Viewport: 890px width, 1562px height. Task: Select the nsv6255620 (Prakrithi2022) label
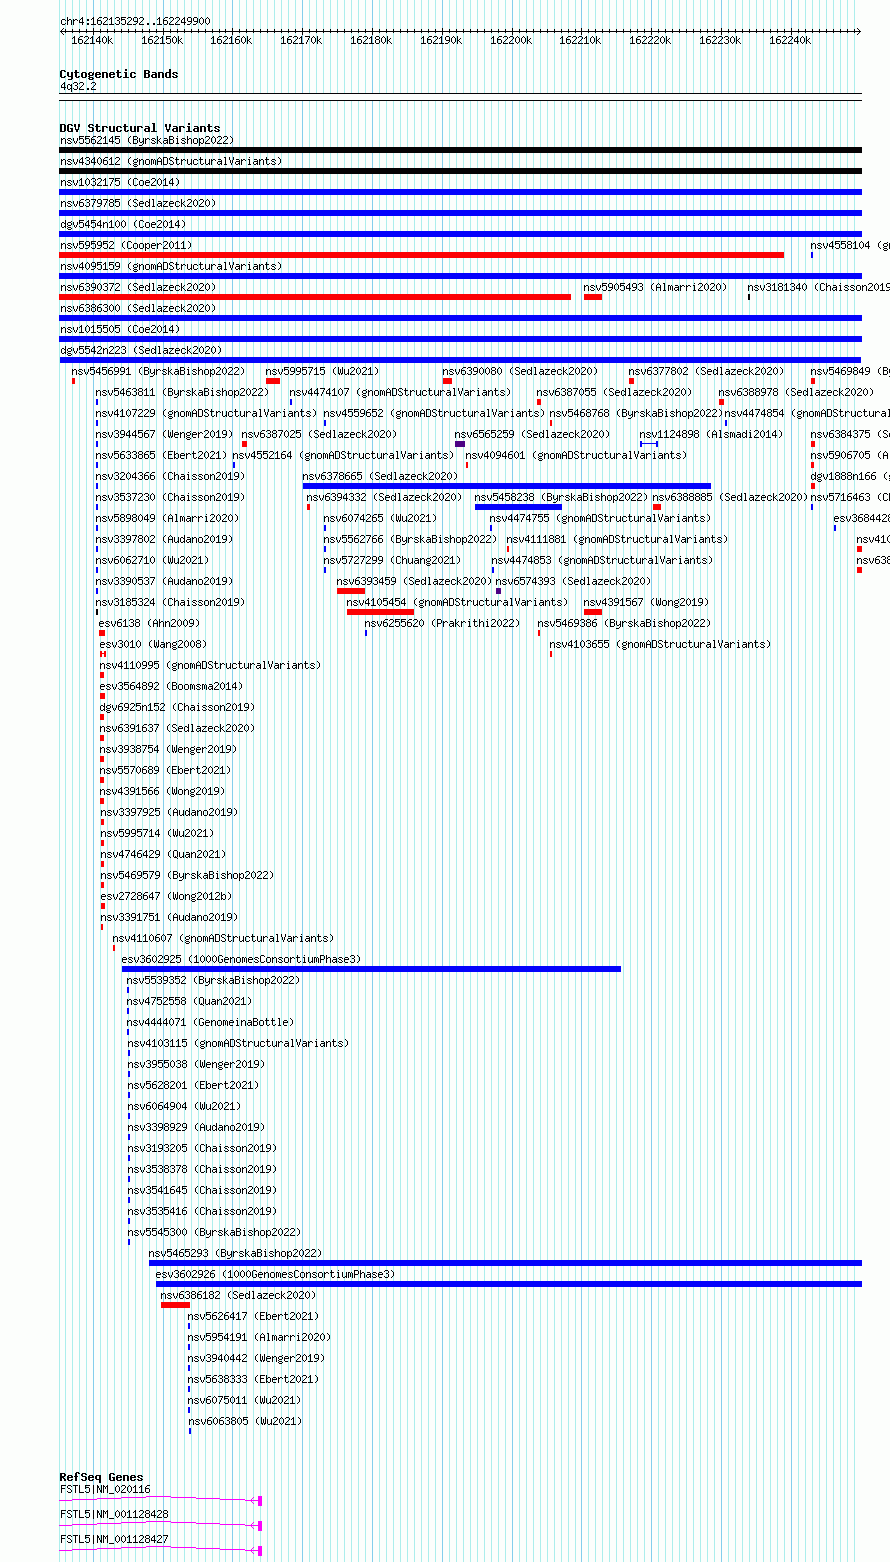click(x=442, y=623)
